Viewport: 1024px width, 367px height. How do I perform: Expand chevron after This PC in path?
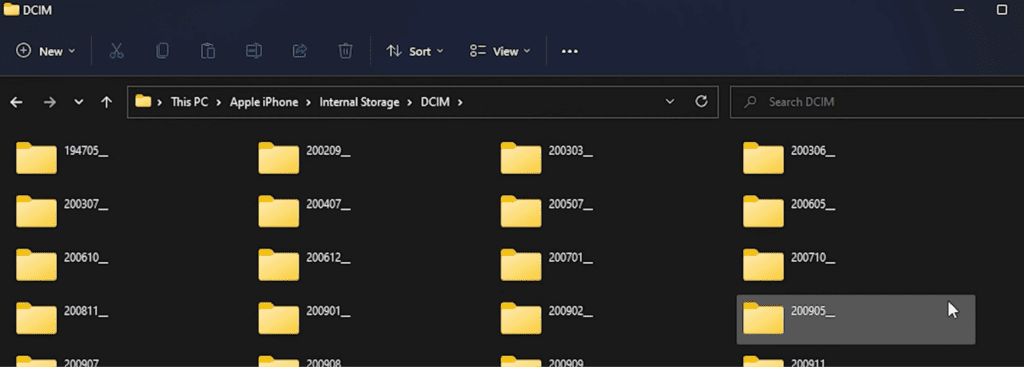[219, 102]
